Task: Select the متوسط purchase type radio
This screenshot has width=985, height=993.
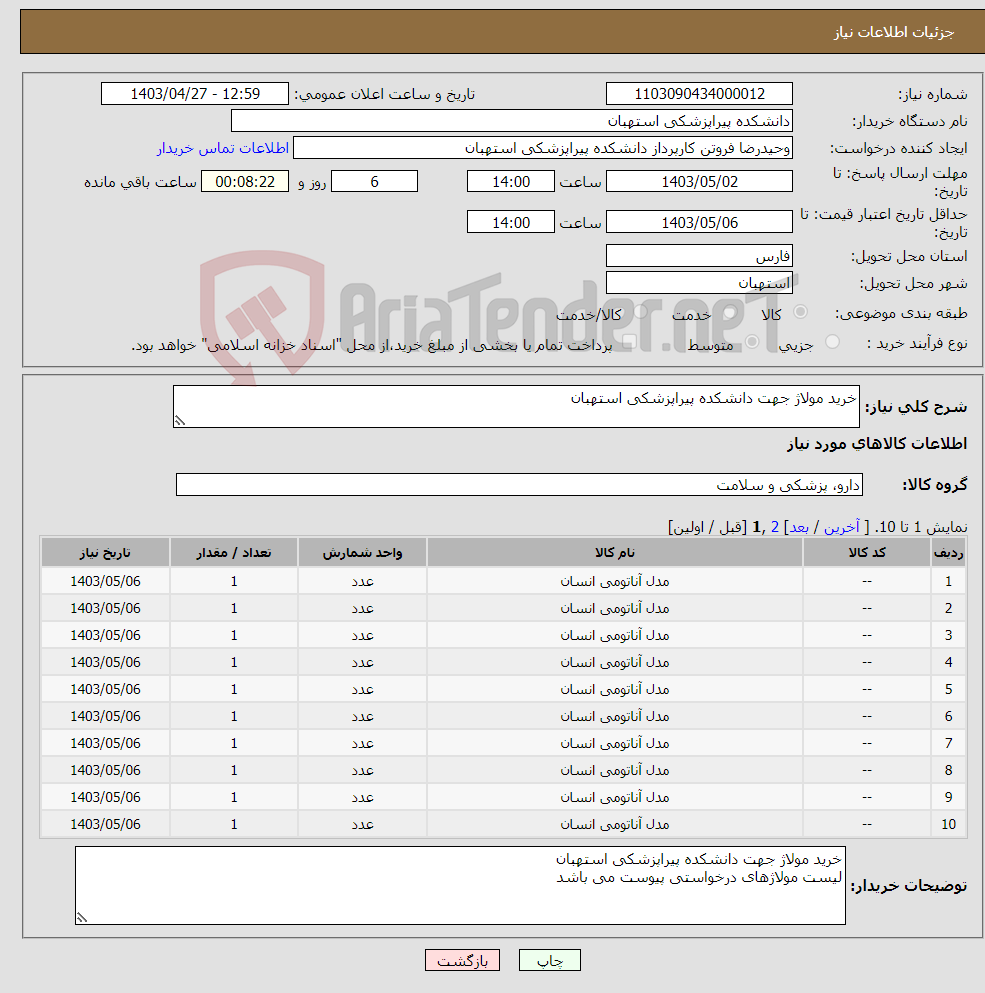Action: coord(752,342)
